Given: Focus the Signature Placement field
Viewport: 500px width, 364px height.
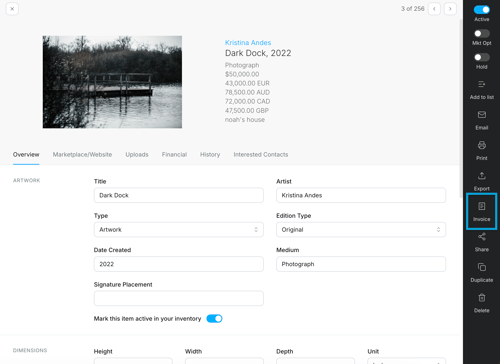Looking at the screenshot, I should [179, 298].
